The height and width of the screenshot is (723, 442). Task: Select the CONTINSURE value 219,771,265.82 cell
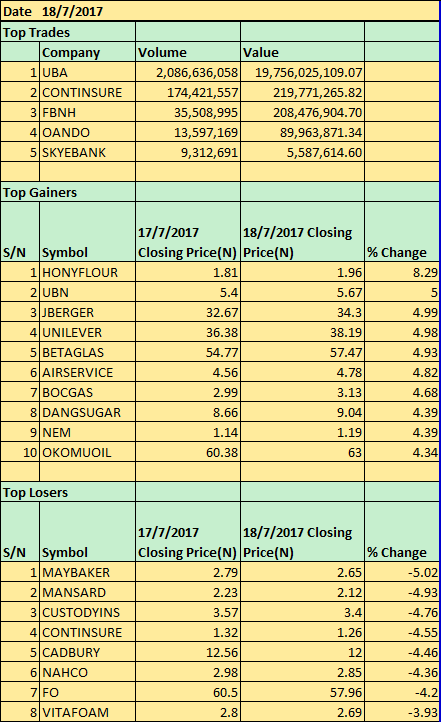click(x=302, y=92)
